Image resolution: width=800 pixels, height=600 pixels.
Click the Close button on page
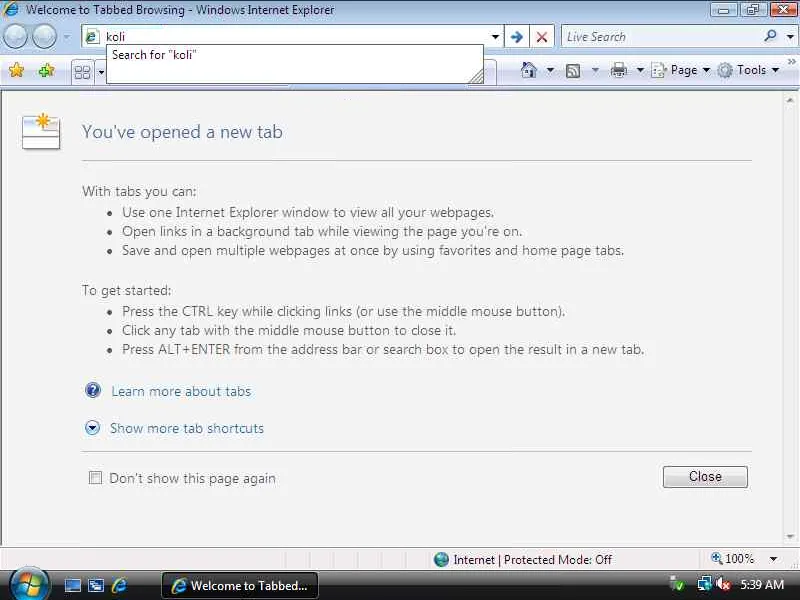[705, 477]
